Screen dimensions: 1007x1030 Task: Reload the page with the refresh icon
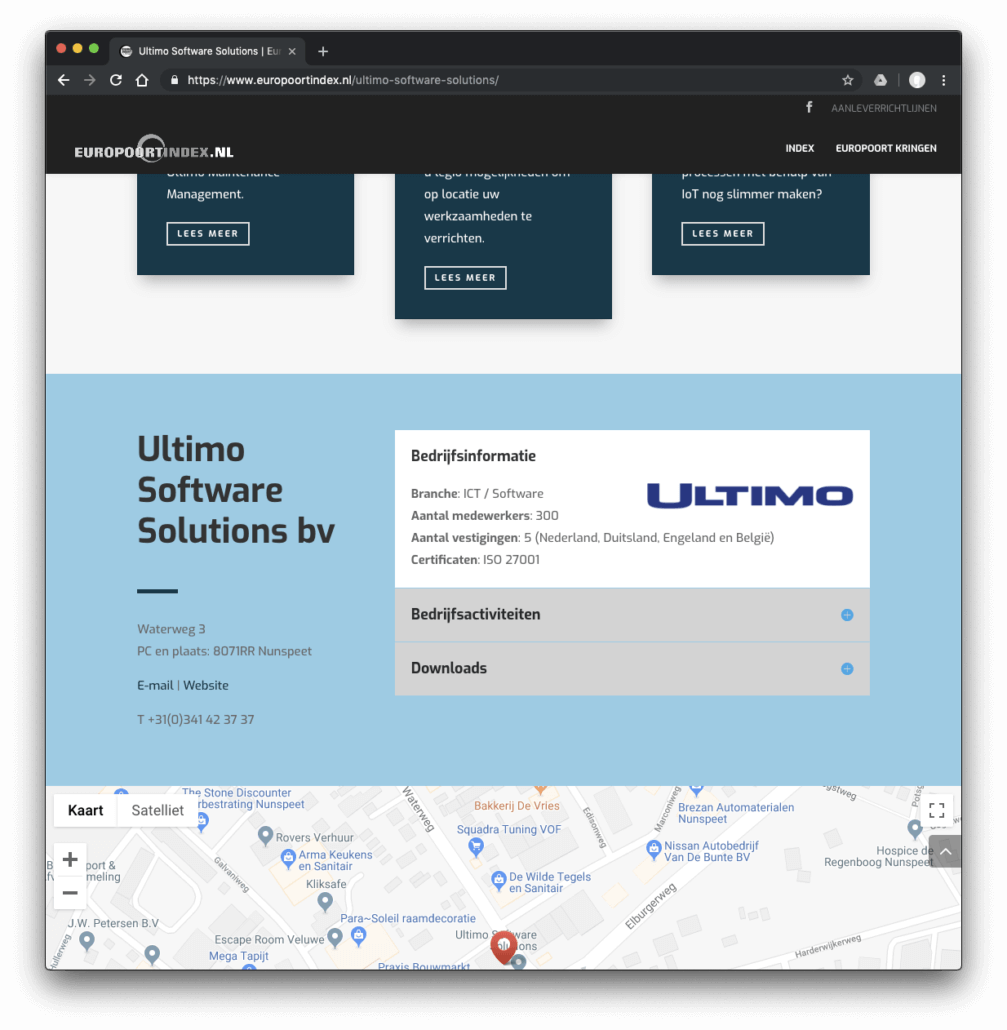point(116,80)
